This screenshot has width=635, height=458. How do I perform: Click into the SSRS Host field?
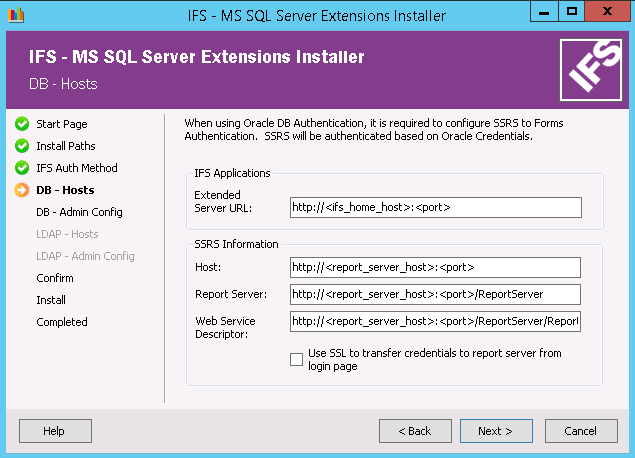click(x=435, y=267)
